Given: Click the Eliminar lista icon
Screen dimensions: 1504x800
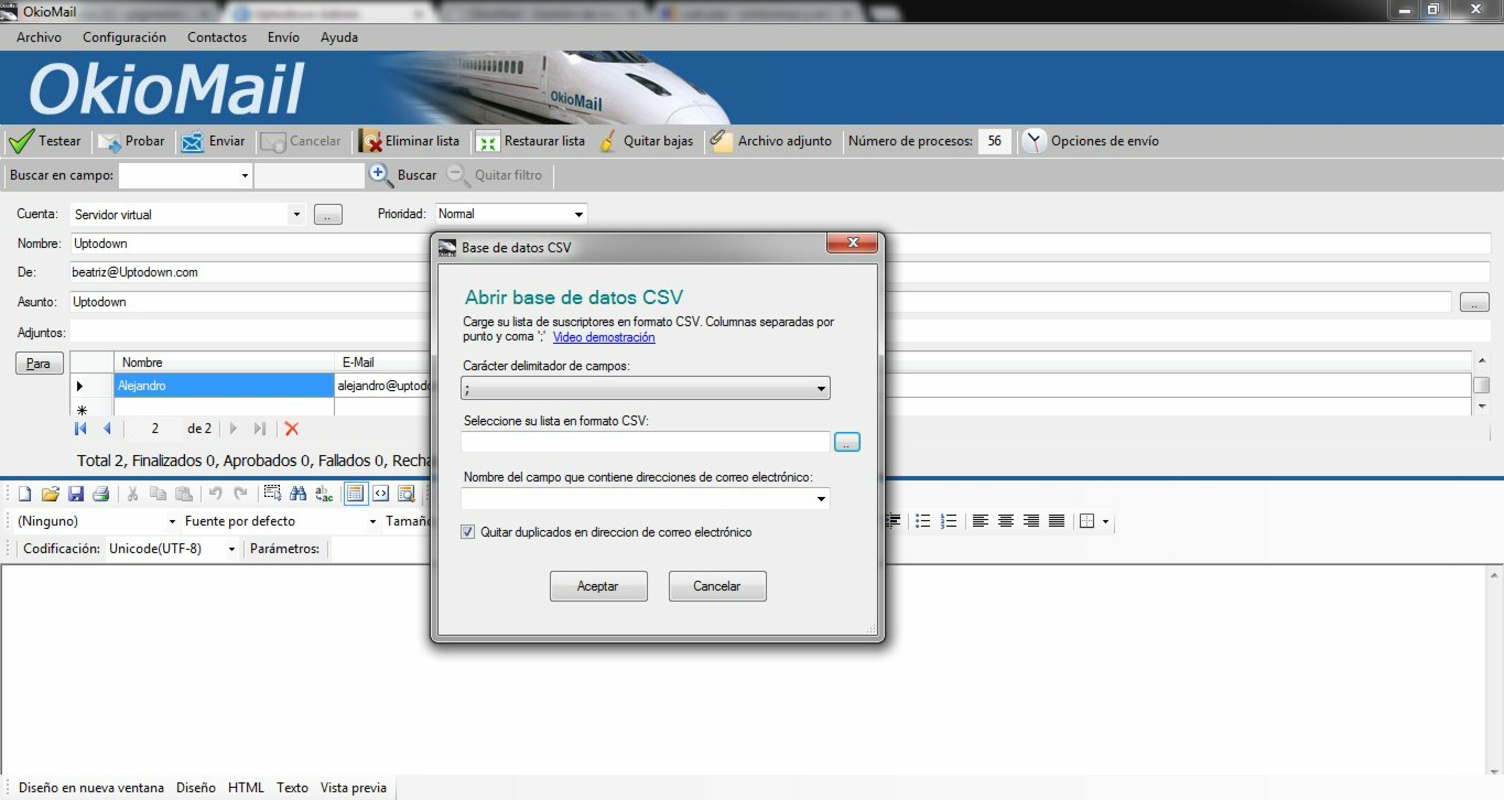Looking at the screenshot, I should pos(371,142).
